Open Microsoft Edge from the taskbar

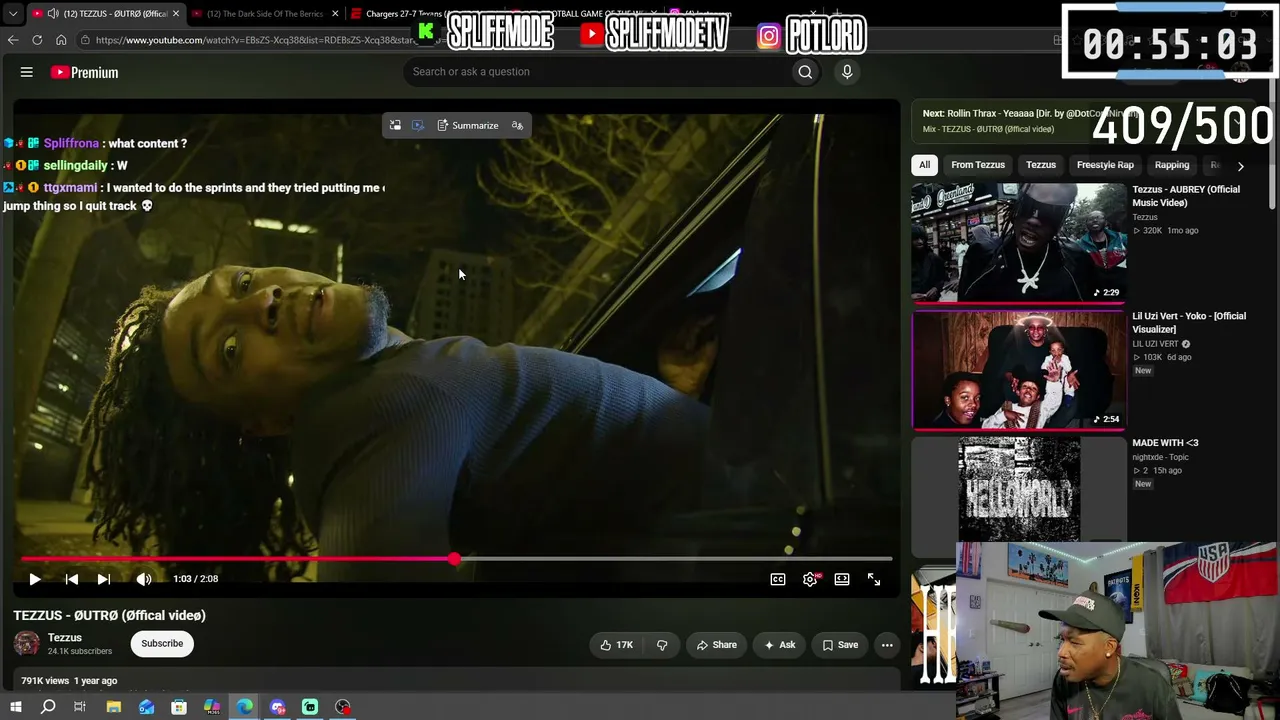pyautogui.click(x=245, y=708)
